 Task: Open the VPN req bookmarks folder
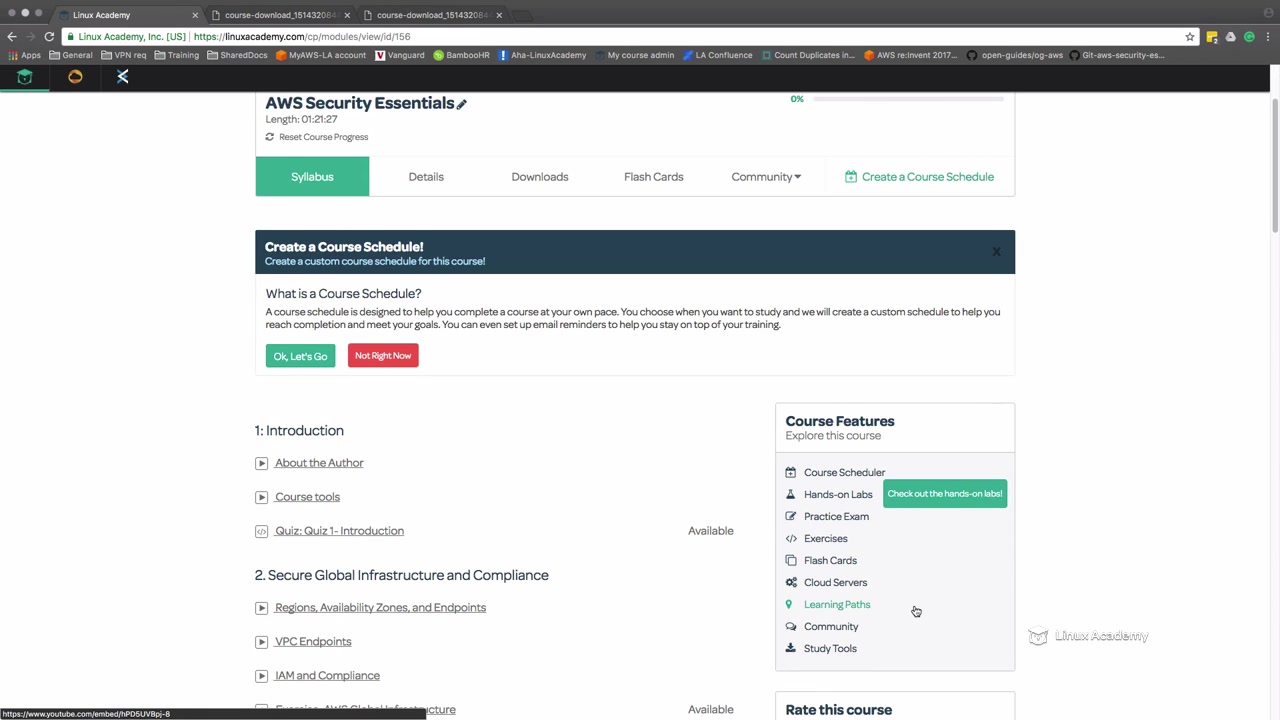123,55
